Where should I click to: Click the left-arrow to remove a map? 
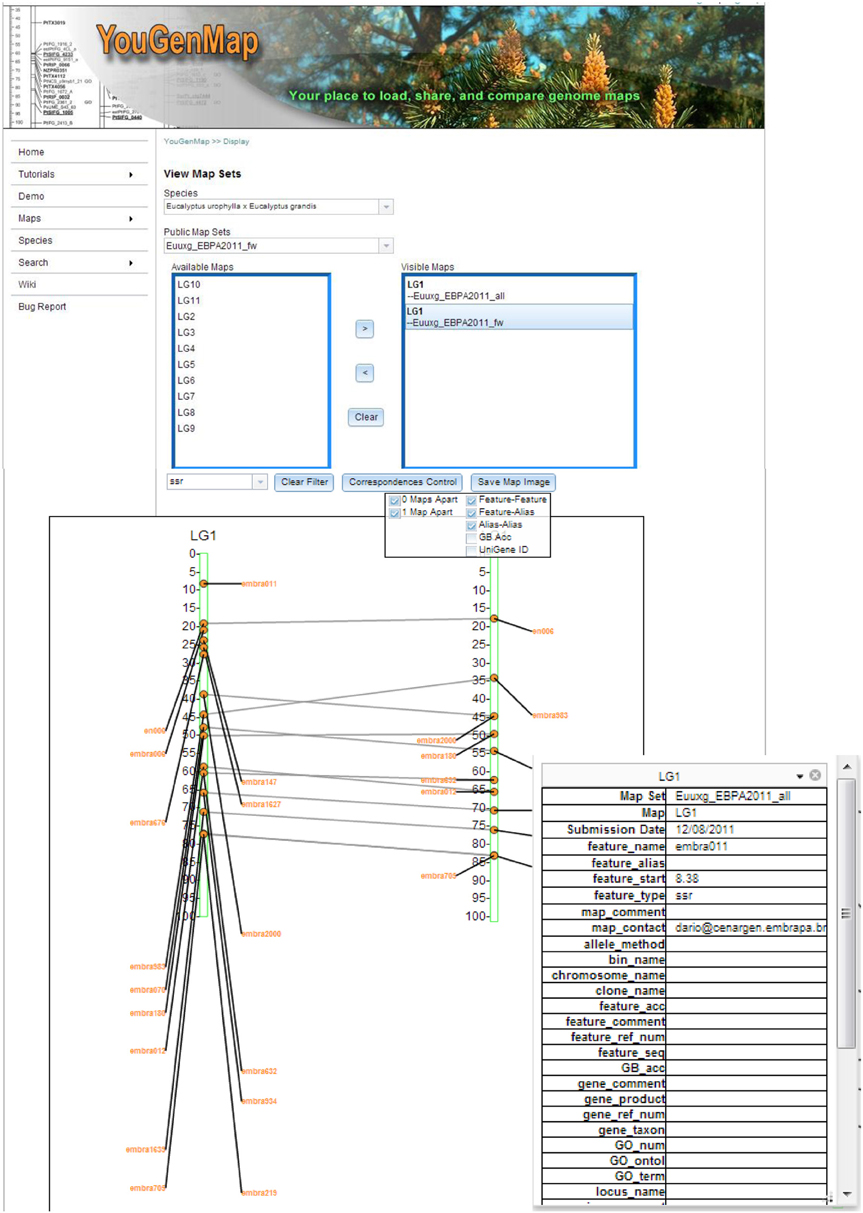tap(364, 374)
